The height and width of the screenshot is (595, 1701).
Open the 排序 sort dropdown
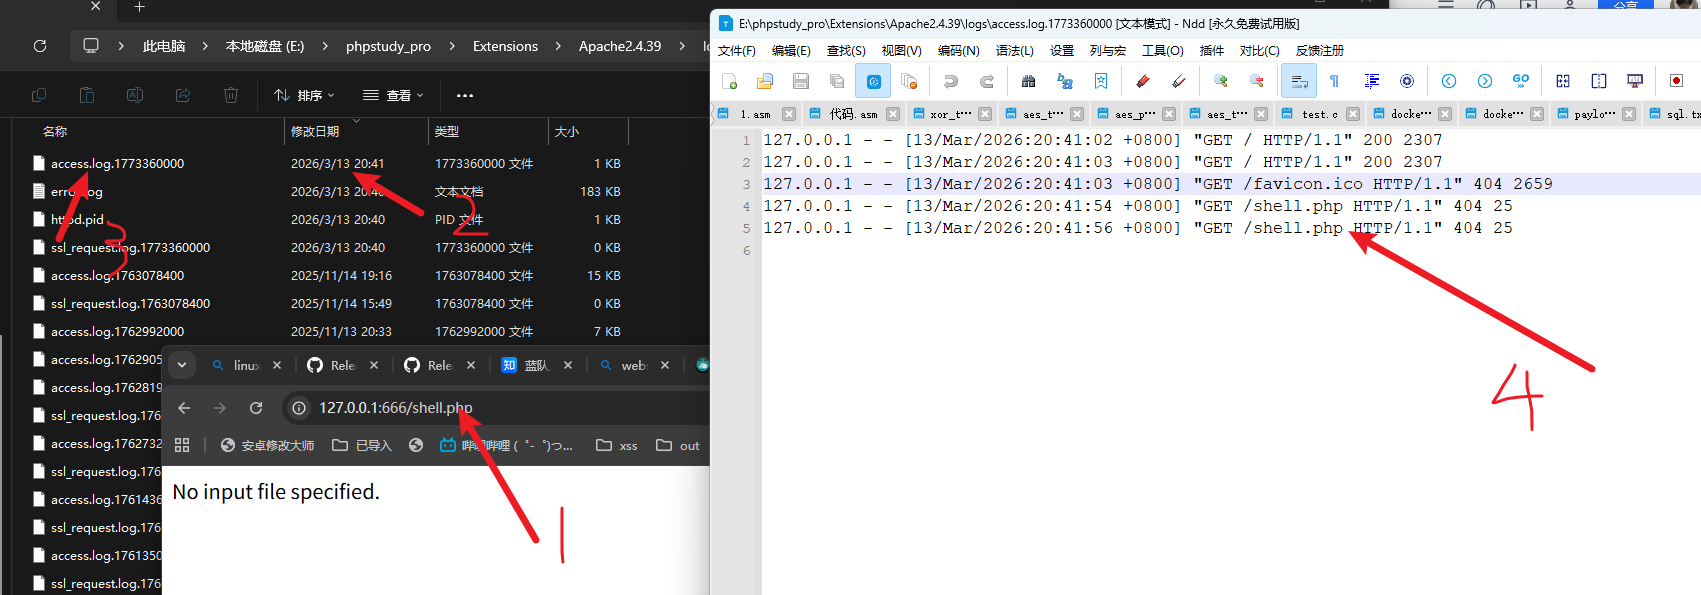305,95
